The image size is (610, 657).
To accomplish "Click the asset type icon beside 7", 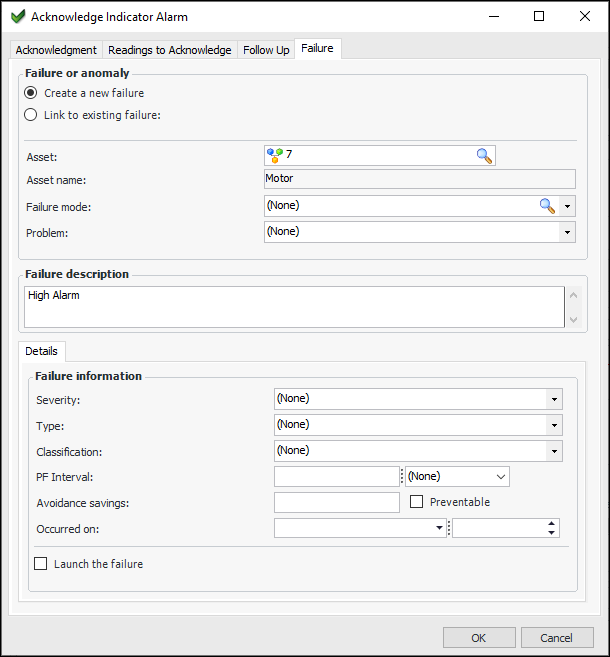I will (x=274, y=155).
